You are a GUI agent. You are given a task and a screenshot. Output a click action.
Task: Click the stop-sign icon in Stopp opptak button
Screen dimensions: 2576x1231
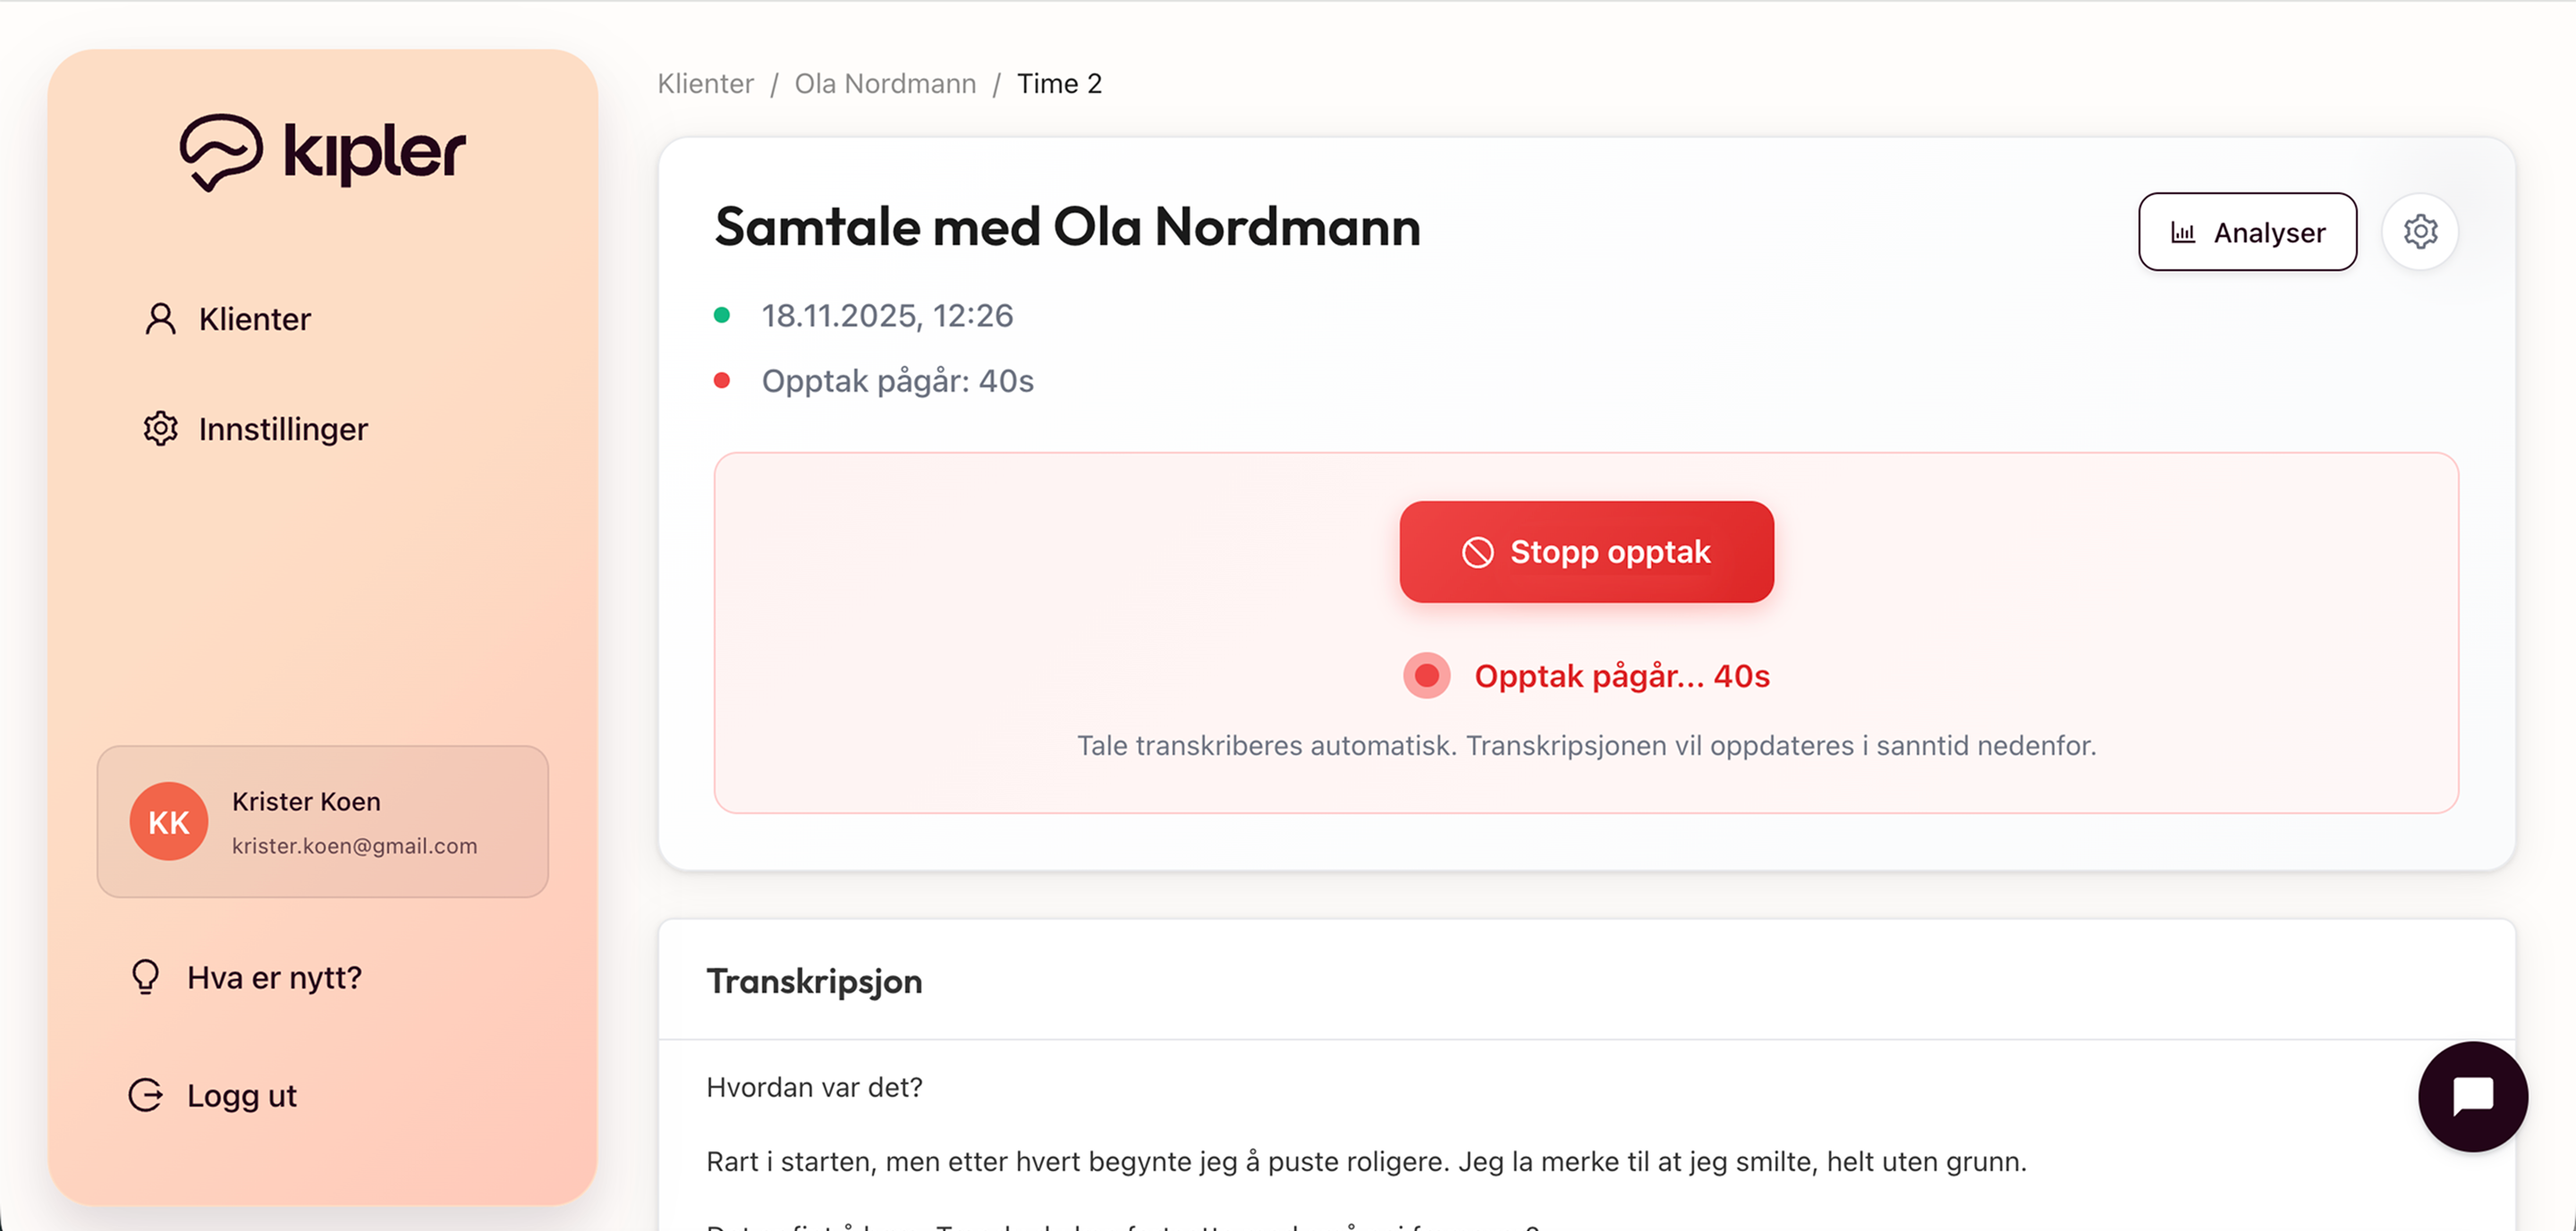coord(1478,551)
